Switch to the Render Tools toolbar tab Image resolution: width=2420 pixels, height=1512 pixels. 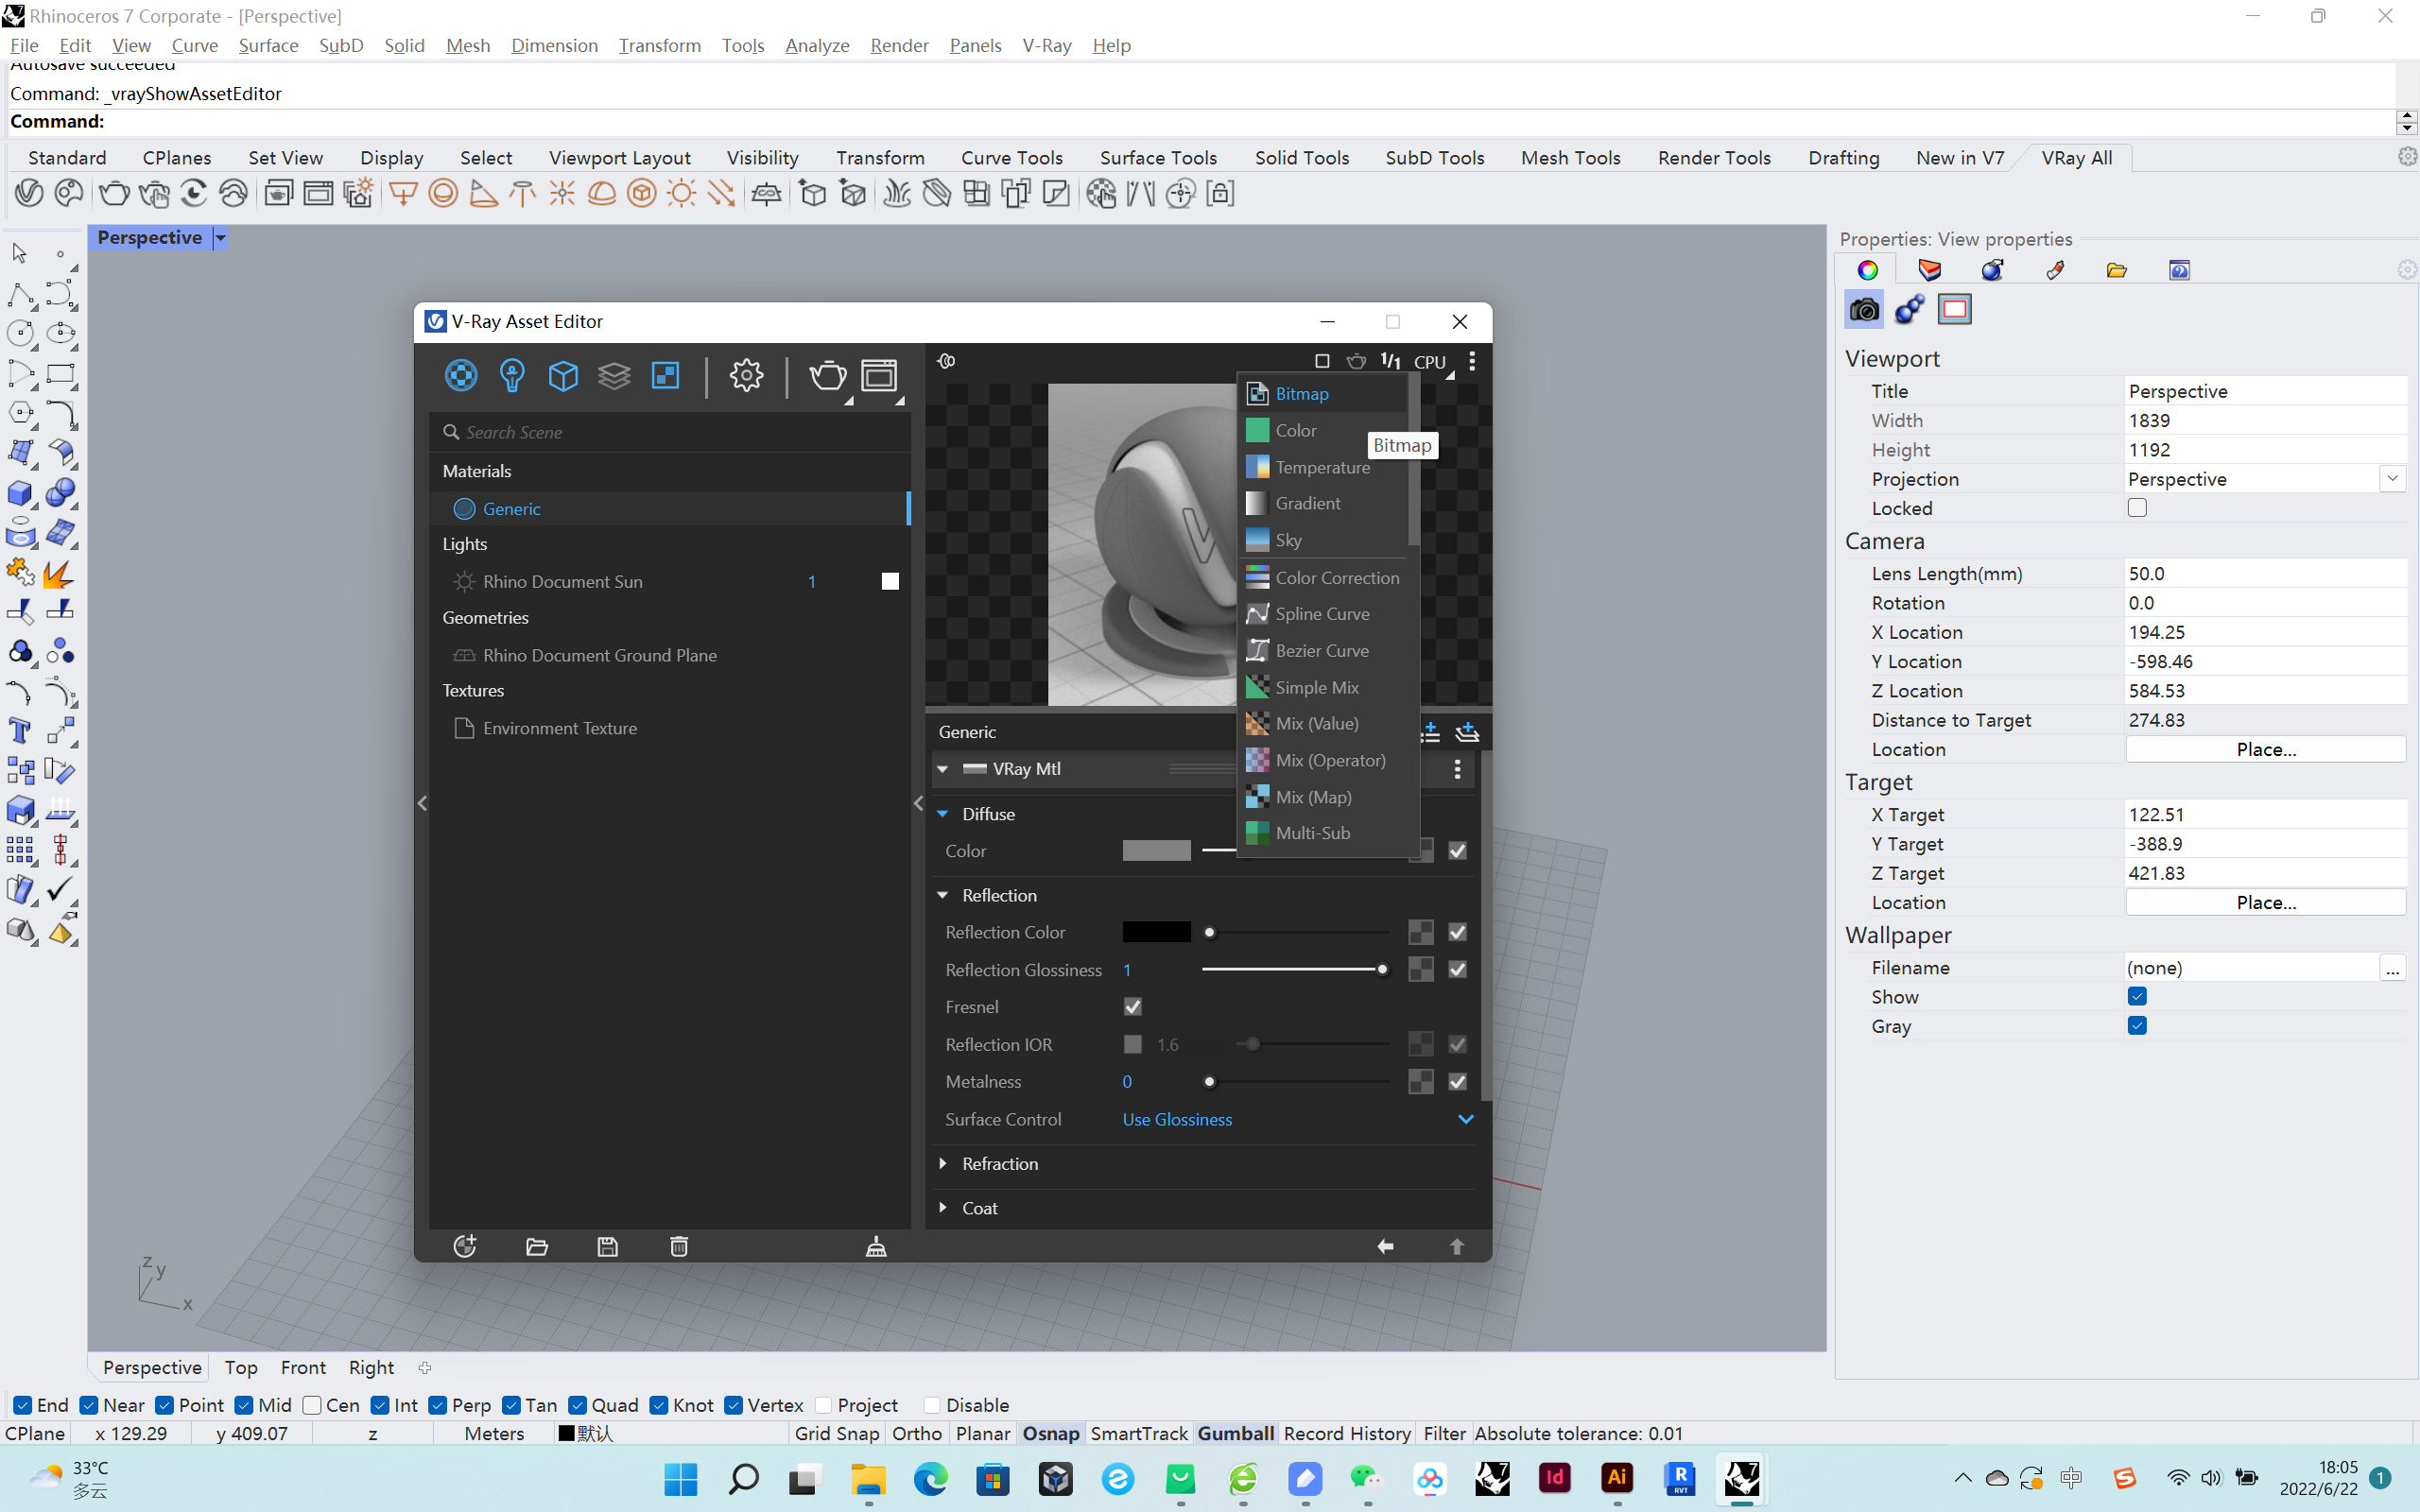pos(1714,158)
